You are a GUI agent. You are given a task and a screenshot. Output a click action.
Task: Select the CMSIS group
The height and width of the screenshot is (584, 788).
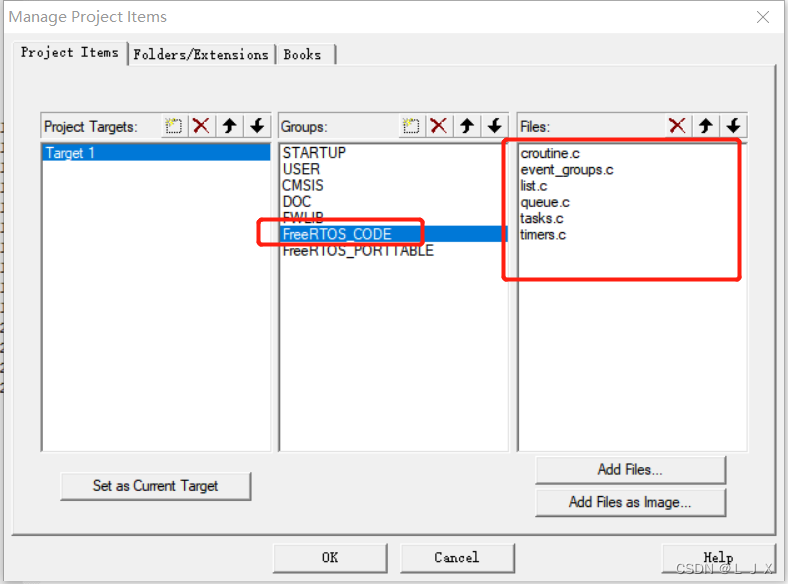coord(394,185)
